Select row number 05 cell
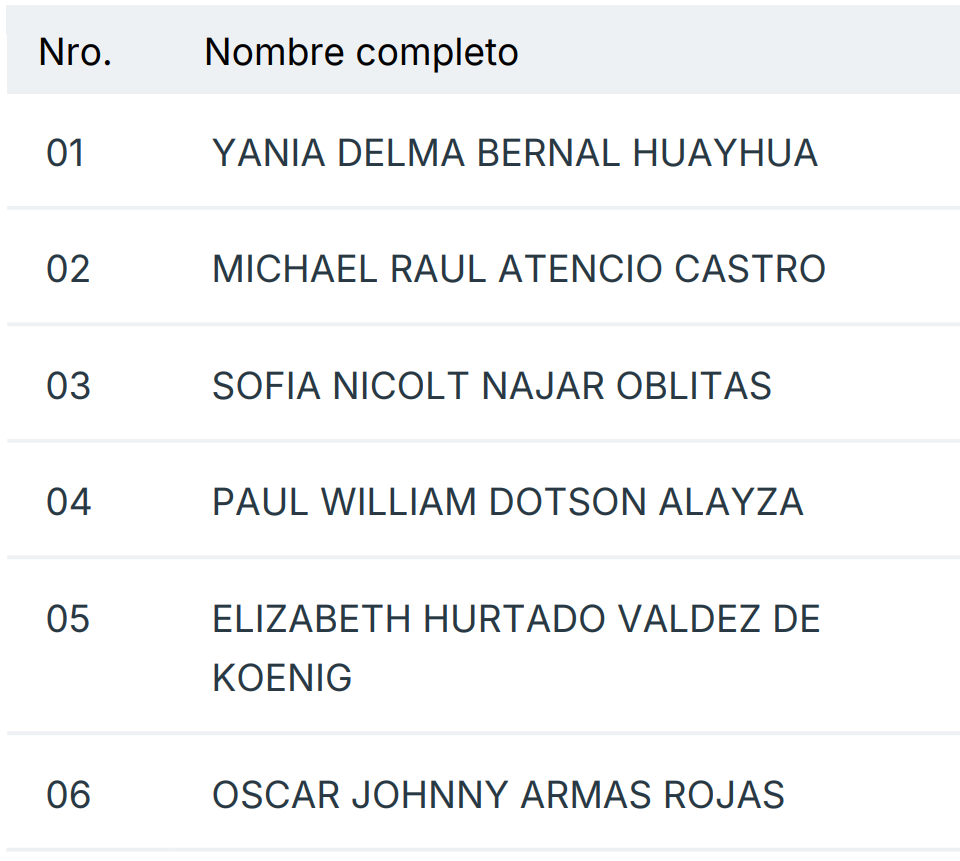Viewport: 960px width, 861px height. [x=68, y=619]
